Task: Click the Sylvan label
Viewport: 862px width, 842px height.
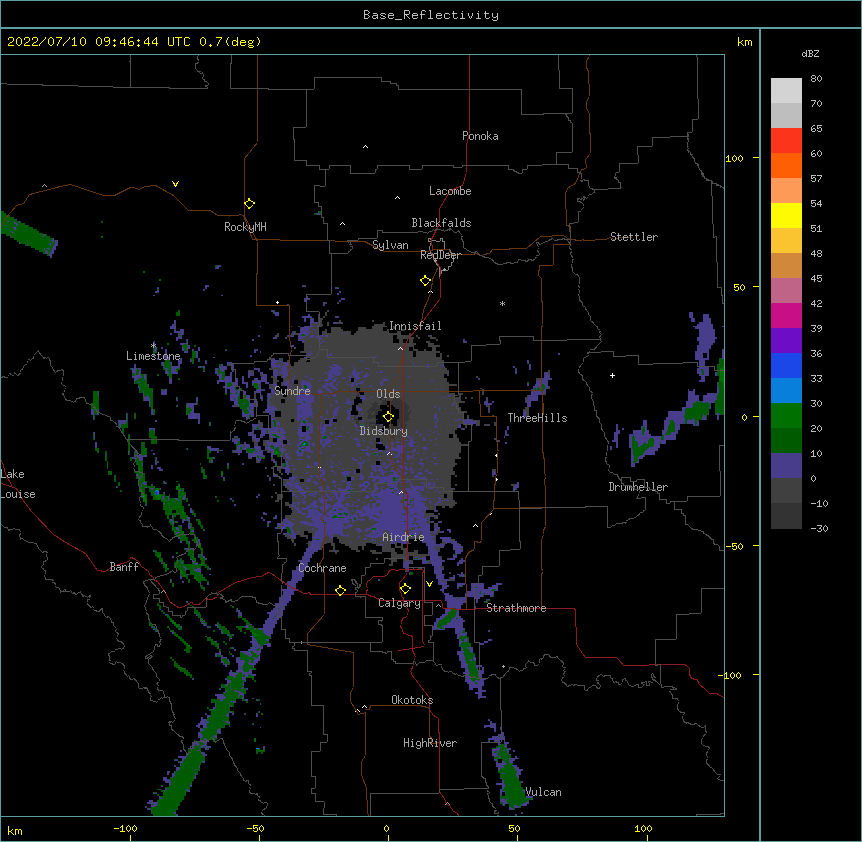Action: [390, 245]
